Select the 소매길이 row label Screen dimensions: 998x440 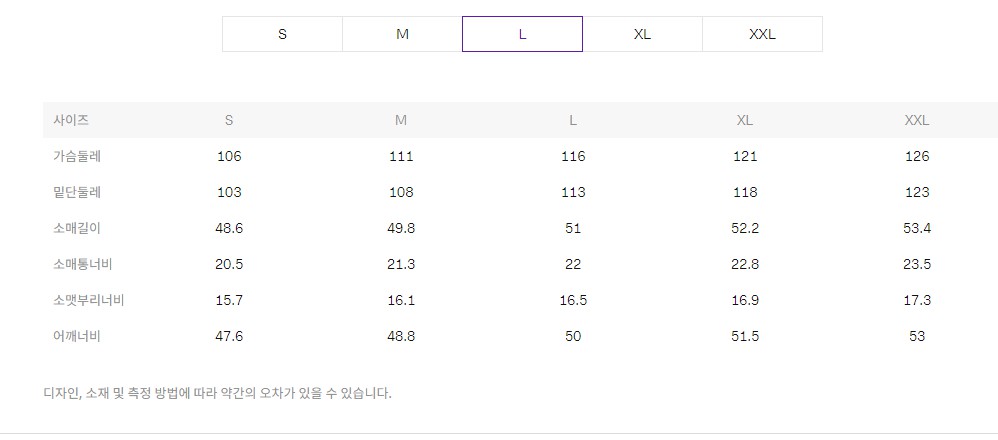point(77,228)
